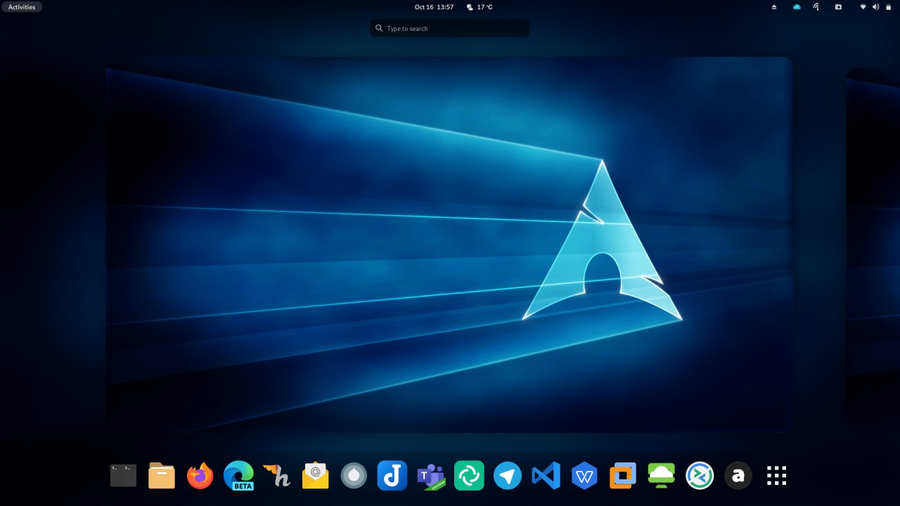This screenshot has height=506, width=900.
Task: Click the Activities button
Action: (x=22, y=7)
